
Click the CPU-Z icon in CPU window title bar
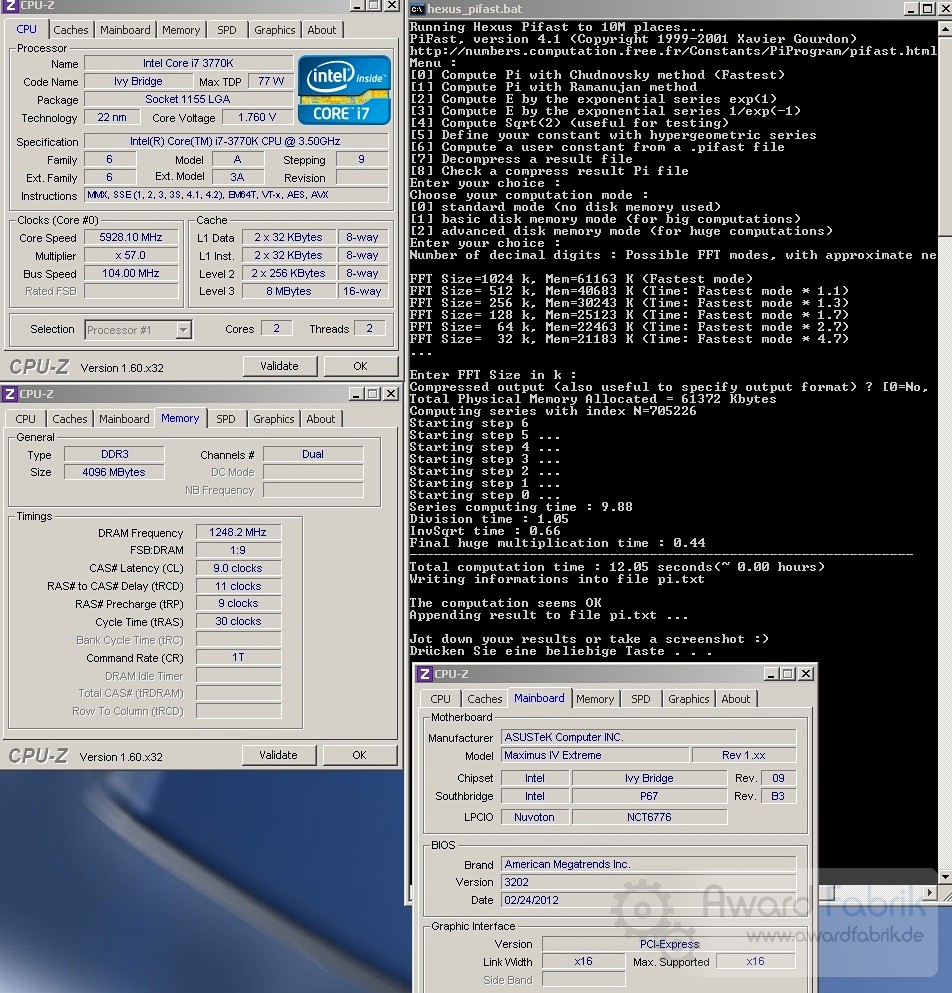tap(10, 5)
